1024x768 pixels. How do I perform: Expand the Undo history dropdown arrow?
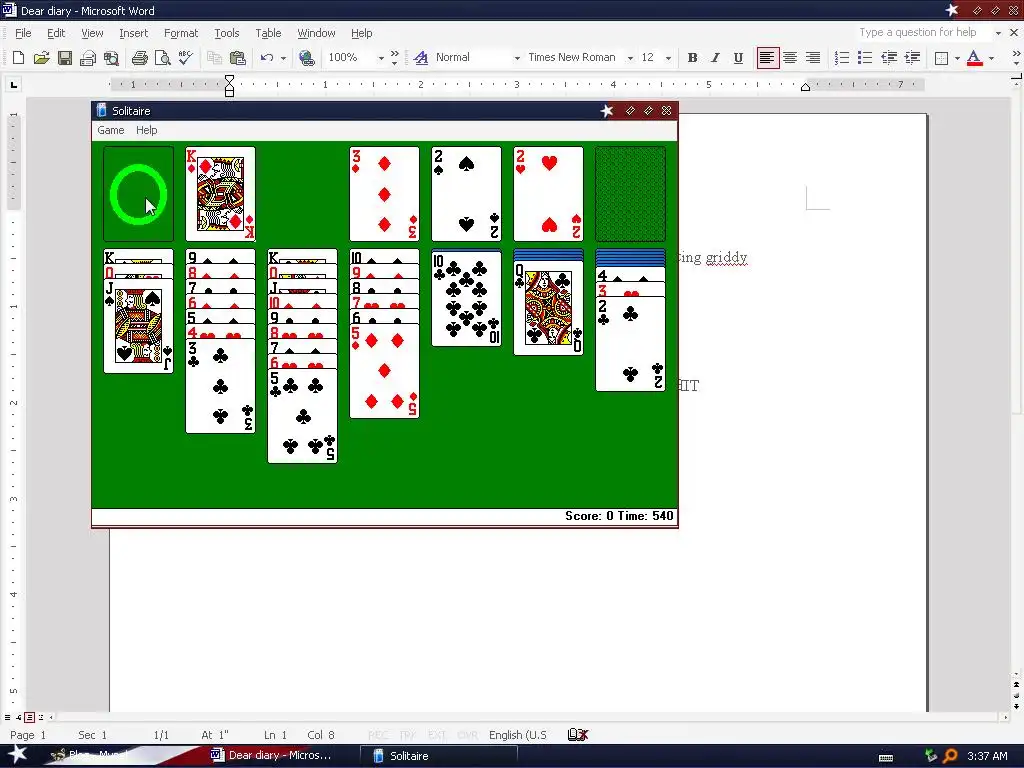coord(283,58)
